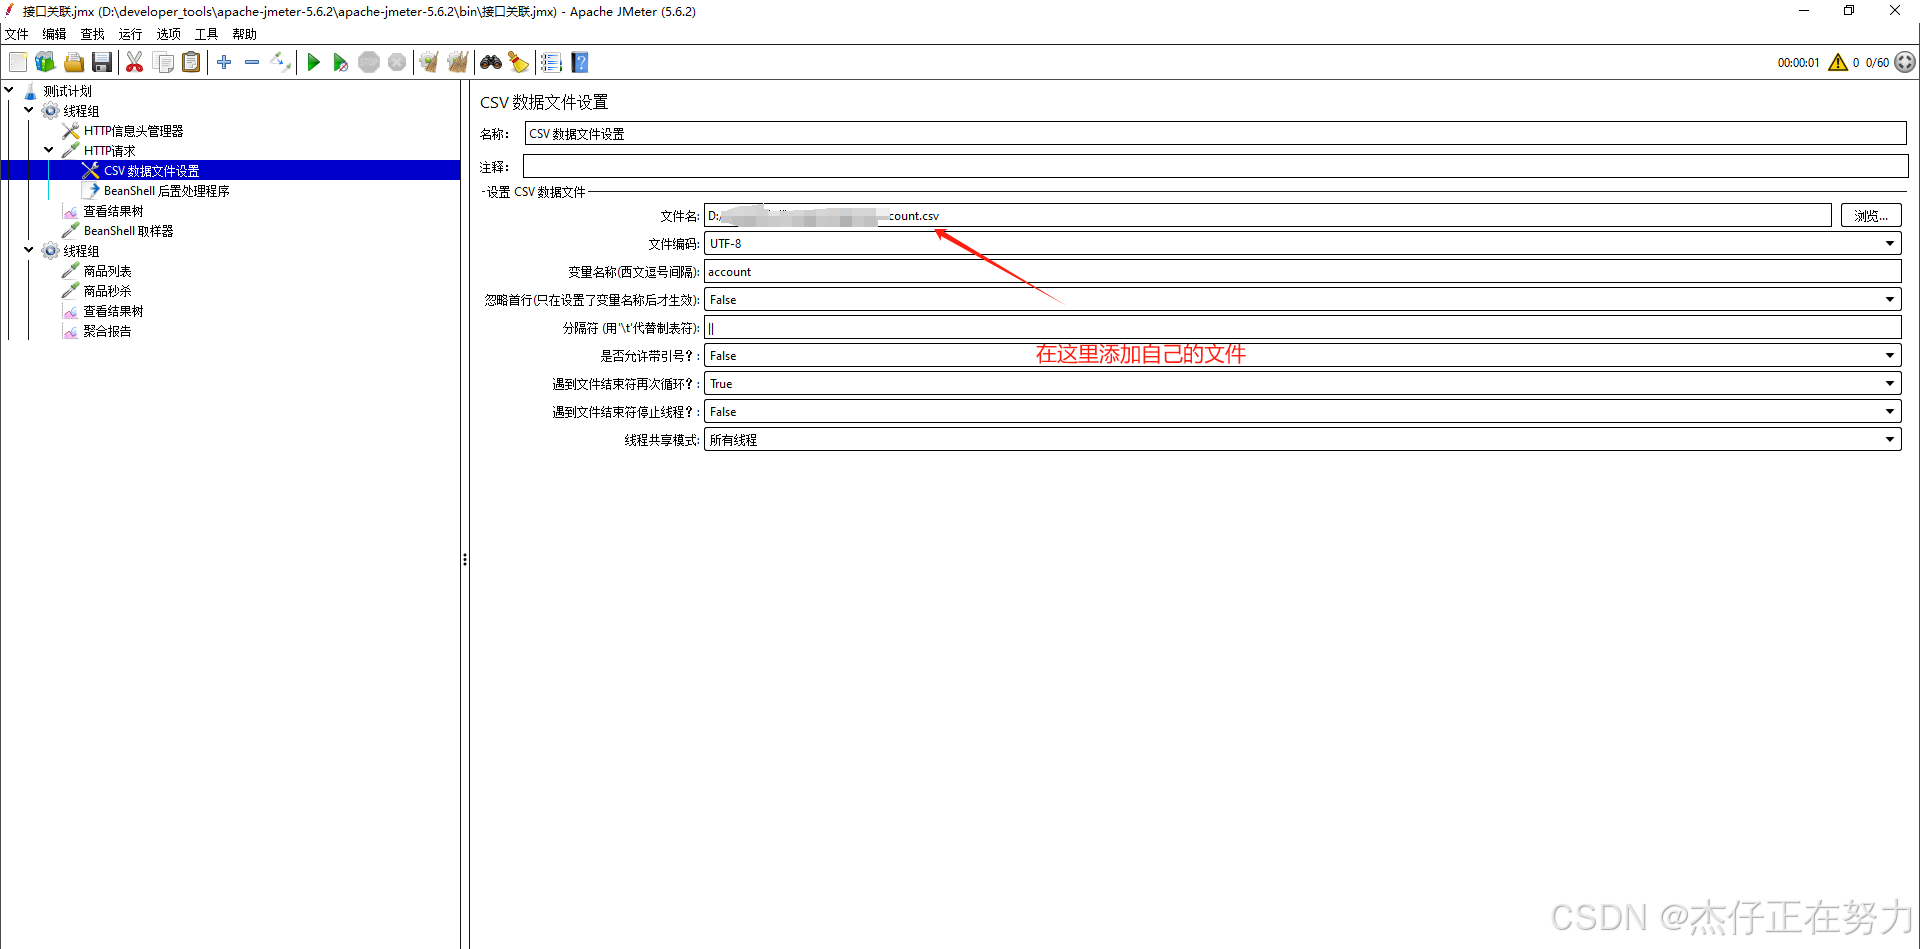
Task: Open function helper list icon
Action: [551, 63]
